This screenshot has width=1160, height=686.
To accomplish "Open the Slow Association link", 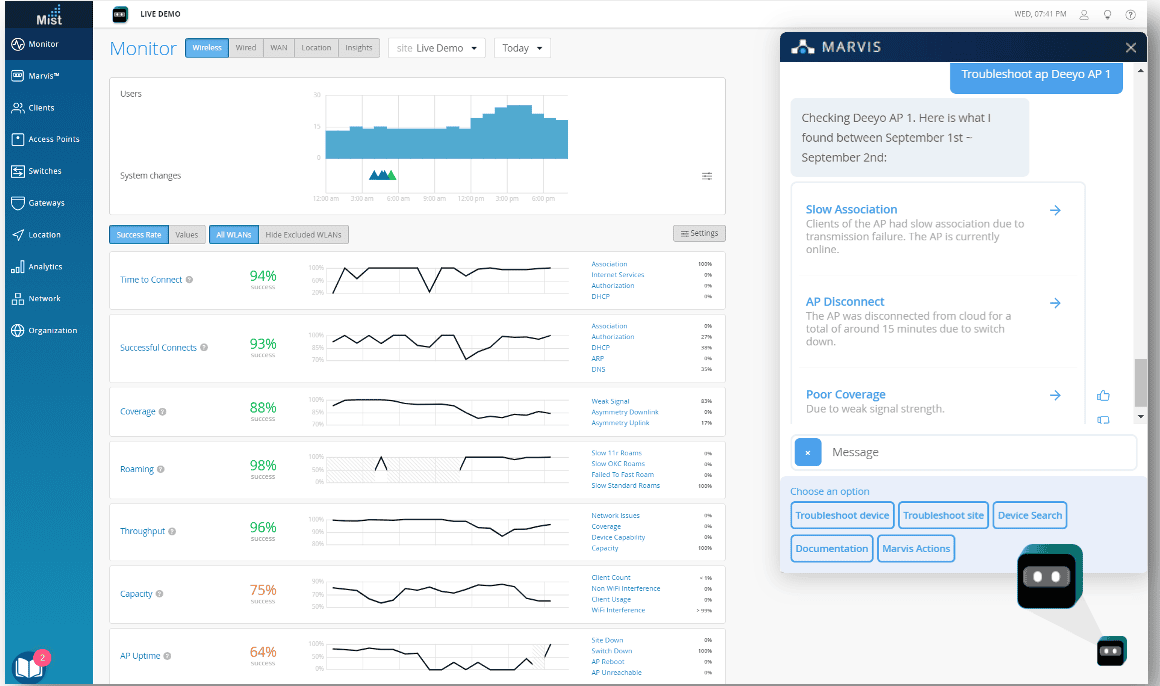I will pos(851,209).
